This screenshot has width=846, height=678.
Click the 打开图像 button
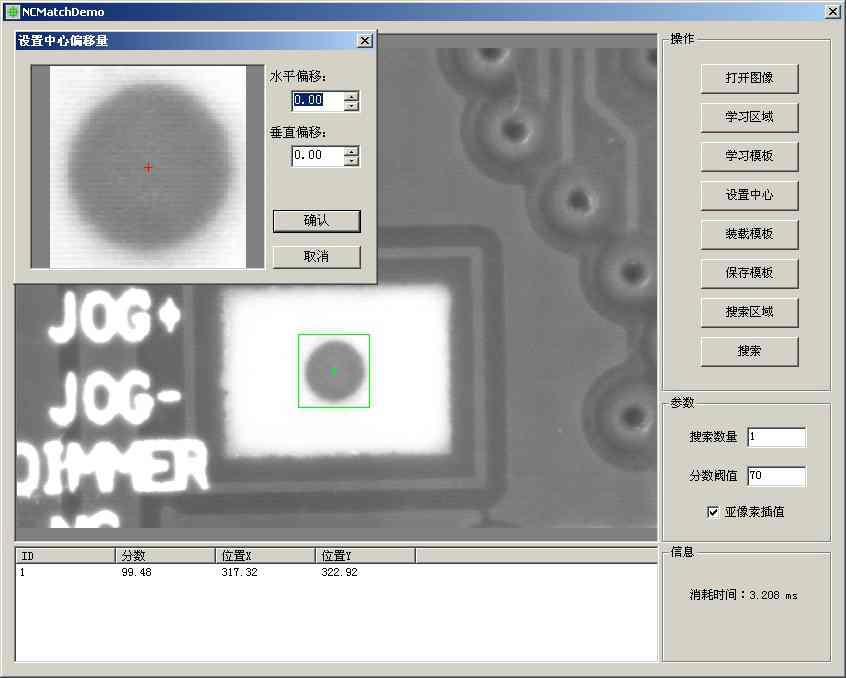click(x=749, y=78)
